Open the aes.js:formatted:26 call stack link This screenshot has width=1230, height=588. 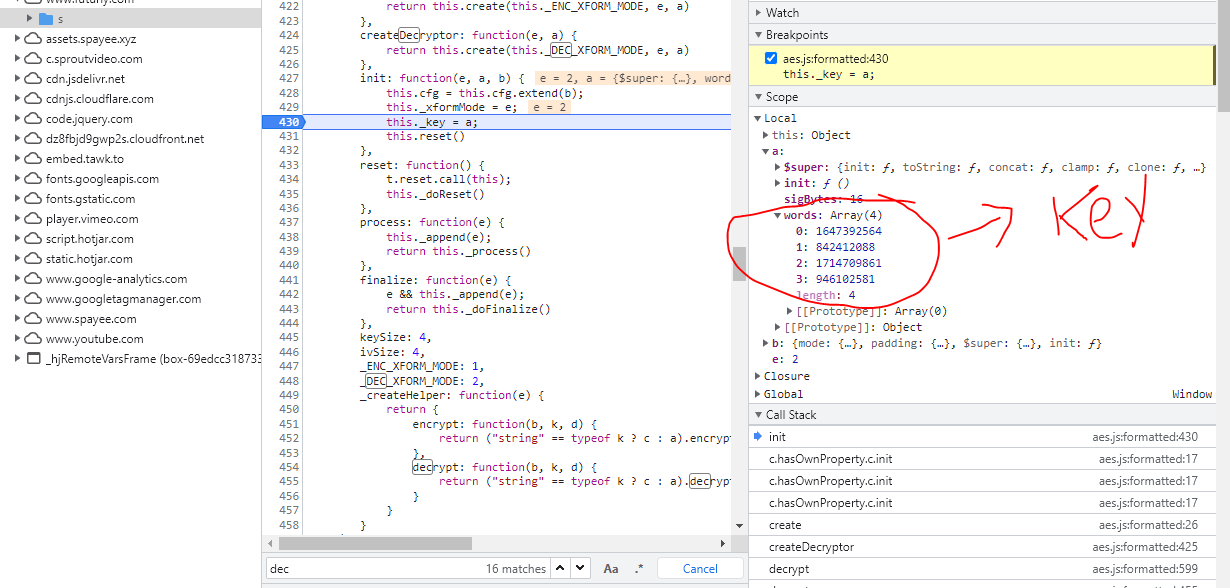[1148, 525]
